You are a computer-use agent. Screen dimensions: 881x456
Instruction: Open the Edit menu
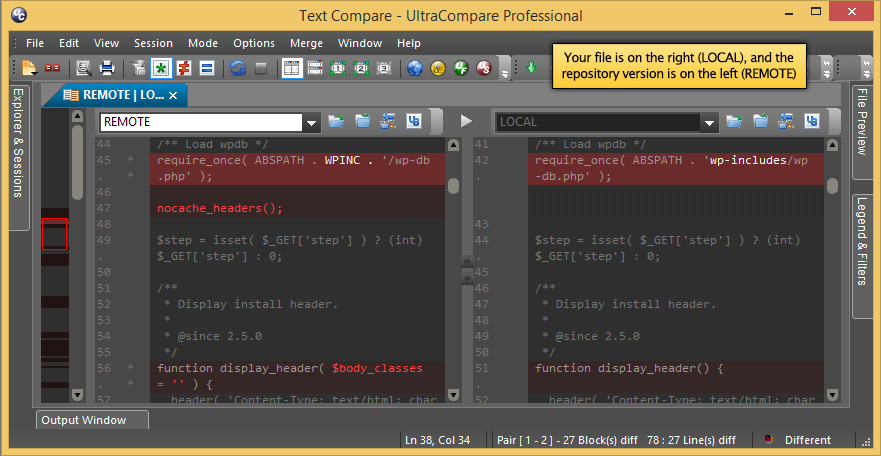coord(69,43)
